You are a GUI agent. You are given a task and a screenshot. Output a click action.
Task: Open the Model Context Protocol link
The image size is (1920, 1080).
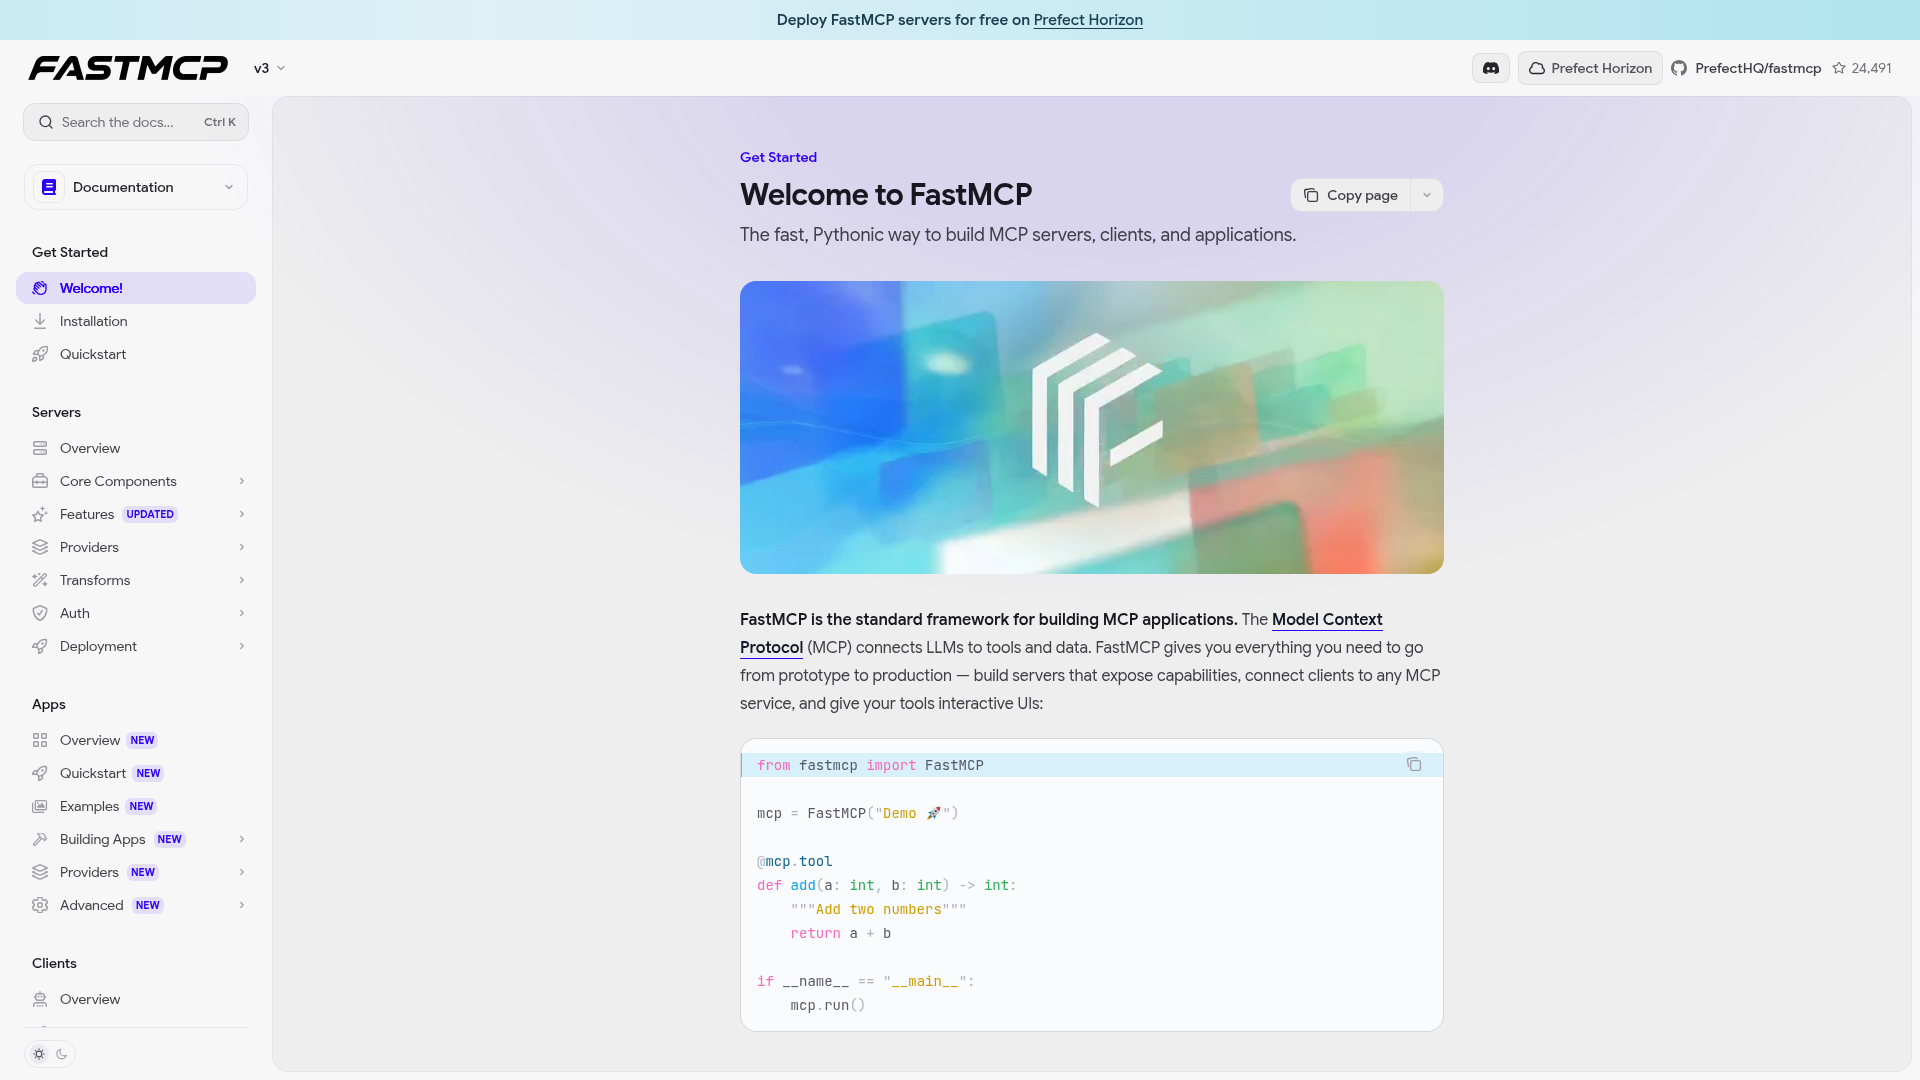point(1326,620)
